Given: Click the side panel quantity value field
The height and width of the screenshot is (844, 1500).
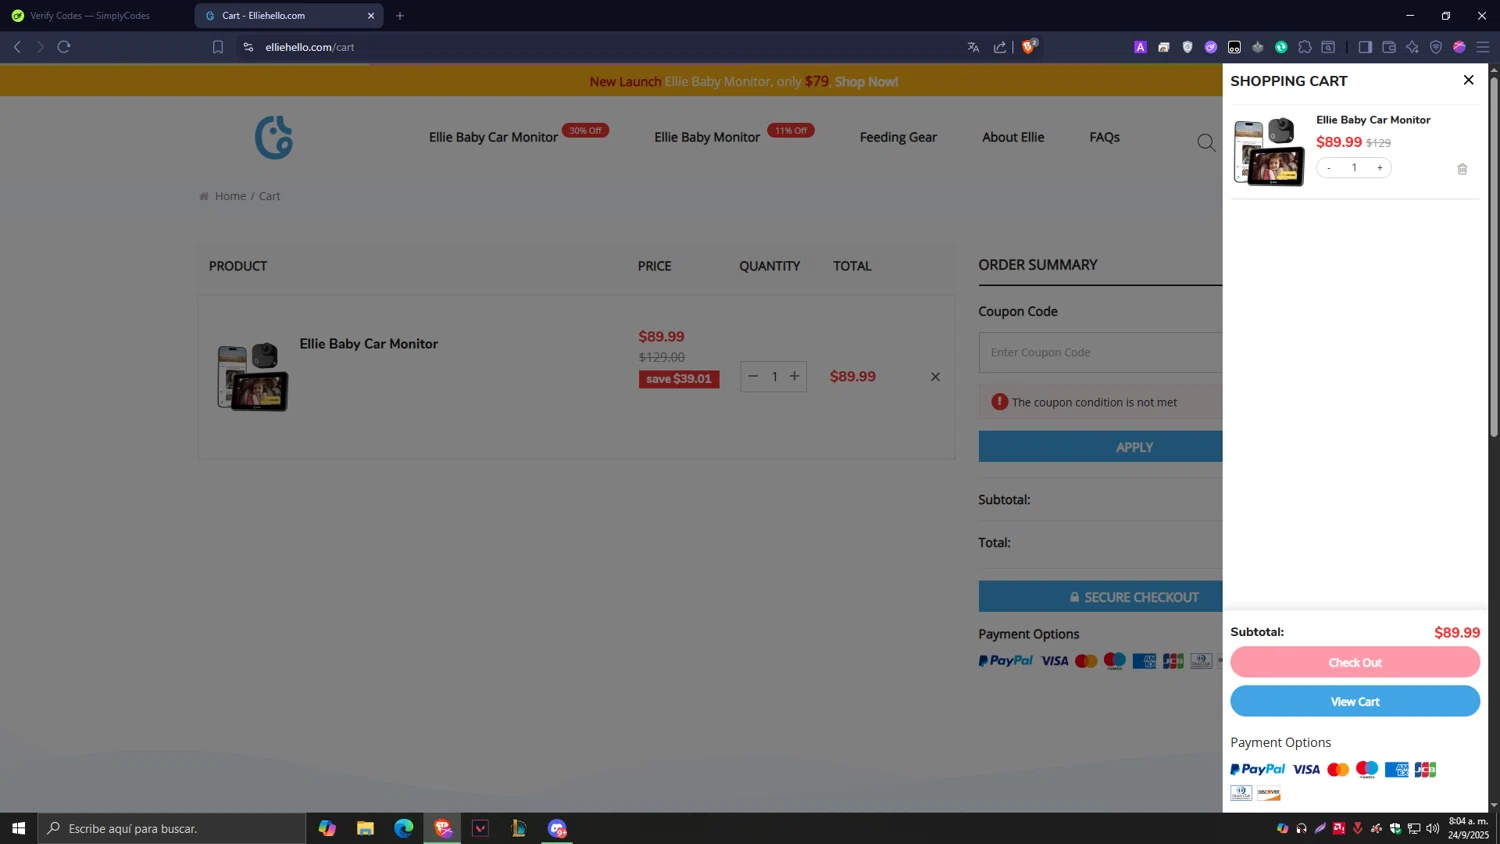Looking at the screenshot, I should coord(1354,167).
